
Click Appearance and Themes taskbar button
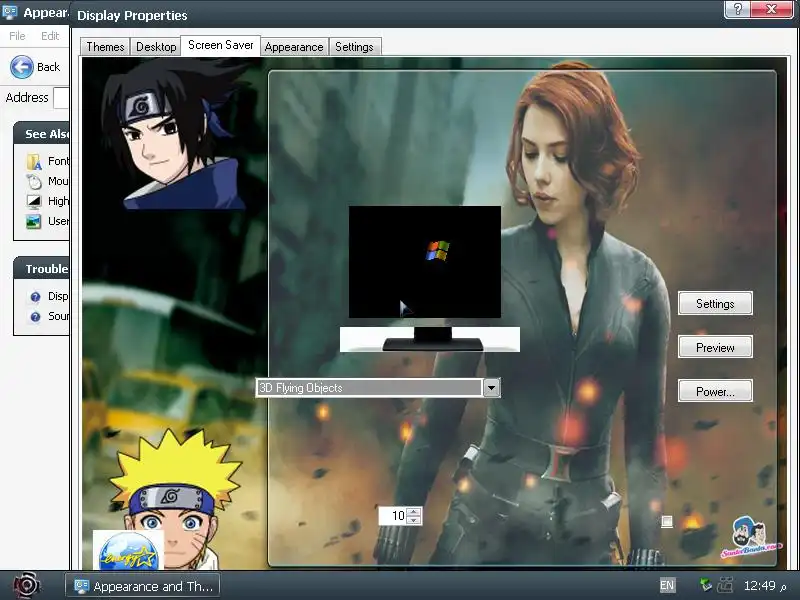pyautogui.click(x=143, y=586)
